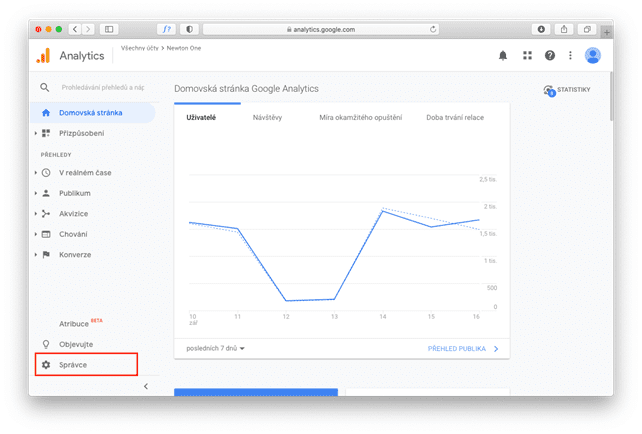Click the Safari reload page icon
This screenshot has height=434, width=642.
click(433, 29)
